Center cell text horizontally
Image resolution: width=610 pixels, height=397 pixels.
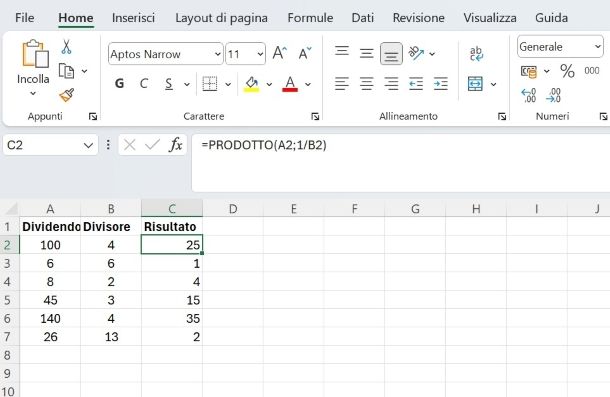[x=366, y=84]
